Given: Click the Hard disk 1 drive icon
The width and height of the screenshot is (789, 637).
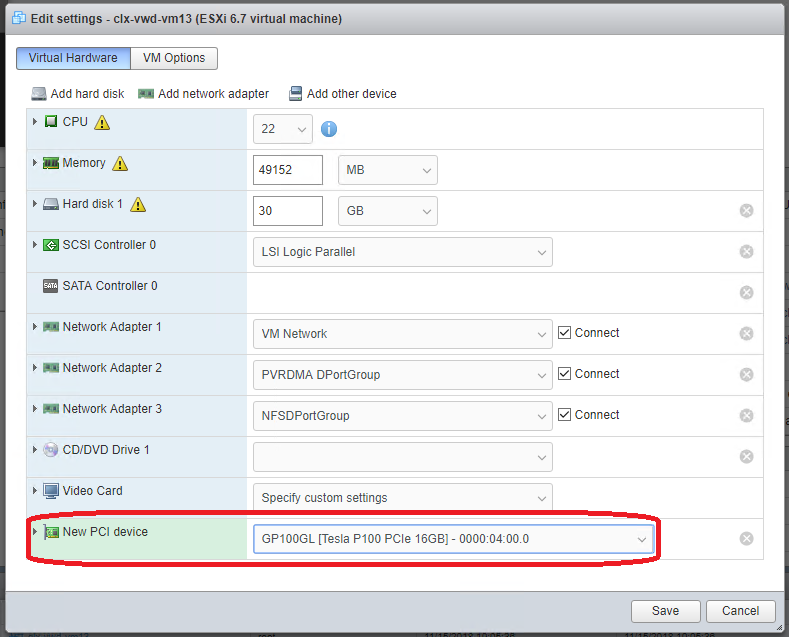Looking at the screenshot, I should (x=51, y=204).
